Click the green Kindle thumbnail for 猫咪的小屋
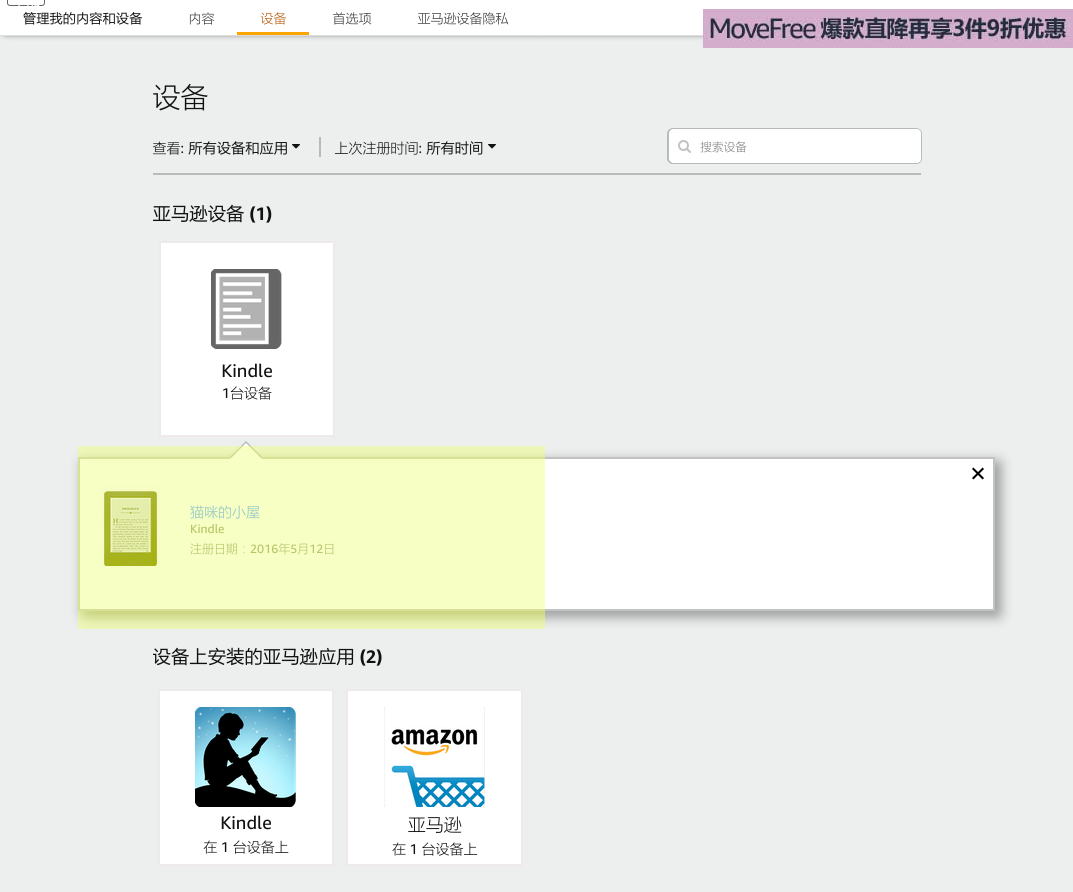This screenshot has height=892, width=1073. [x=131, y=529]
